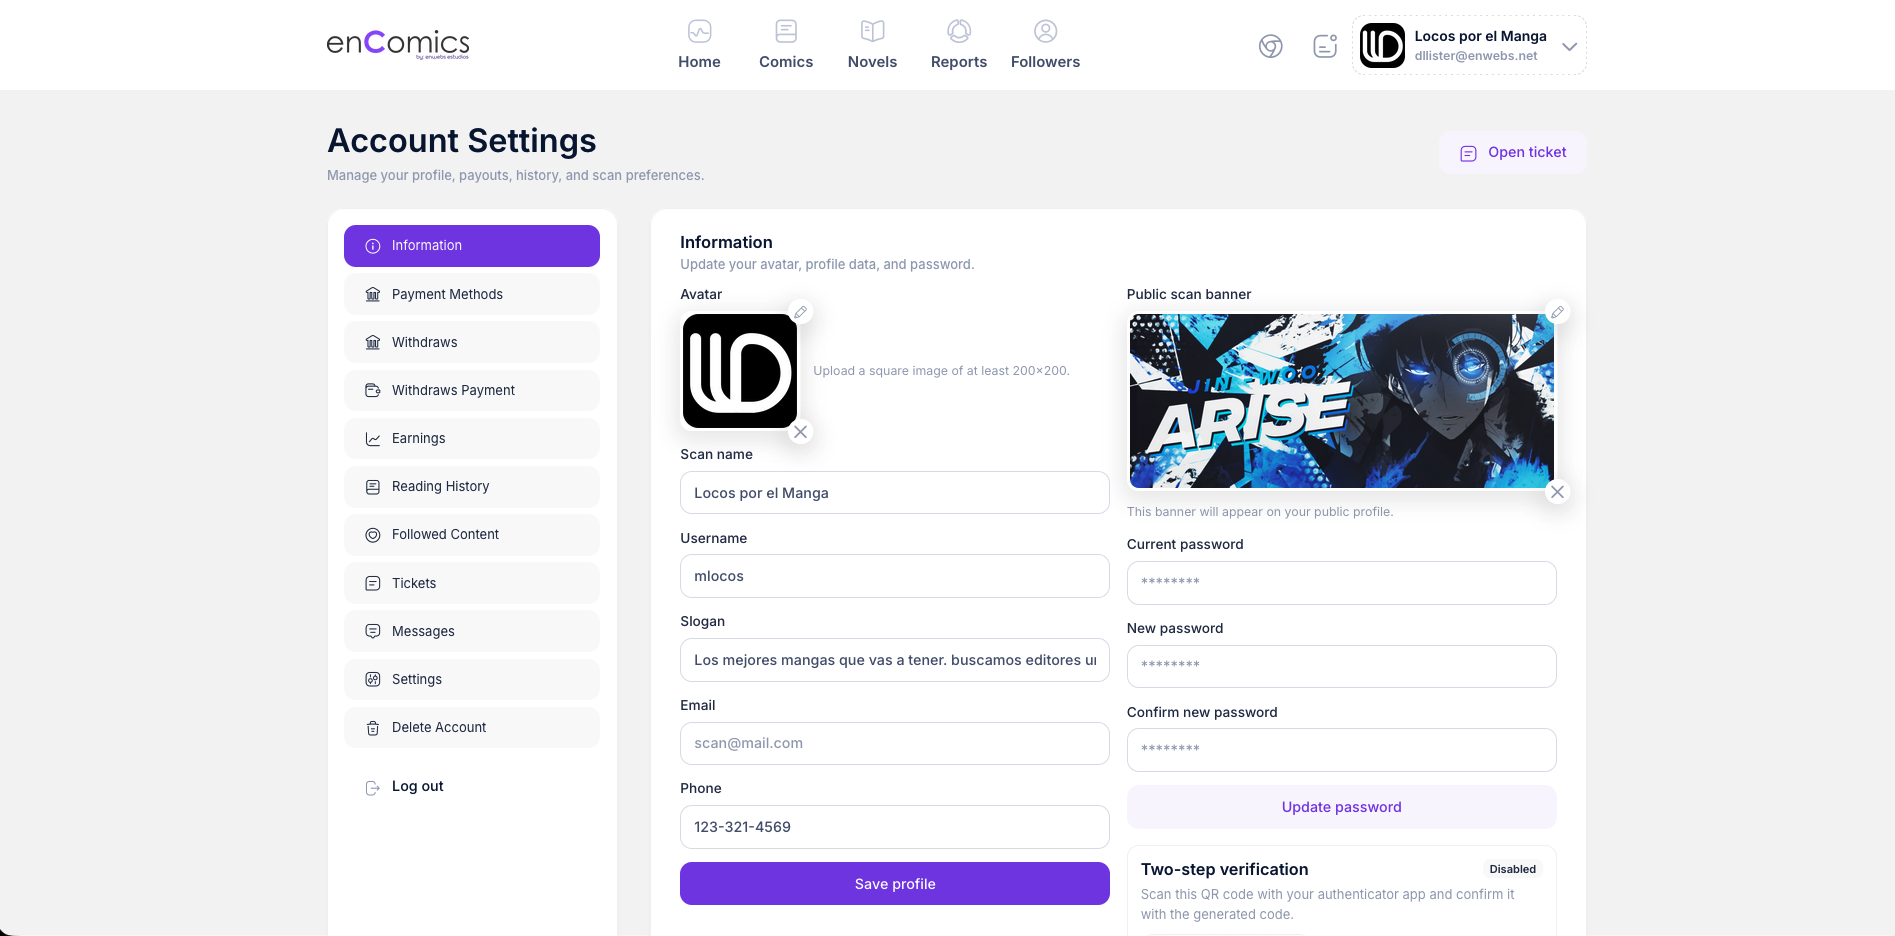Click the Information circle icon
Screen dimensions: 1895x936
pyautogui.click(x=373, y=246)
